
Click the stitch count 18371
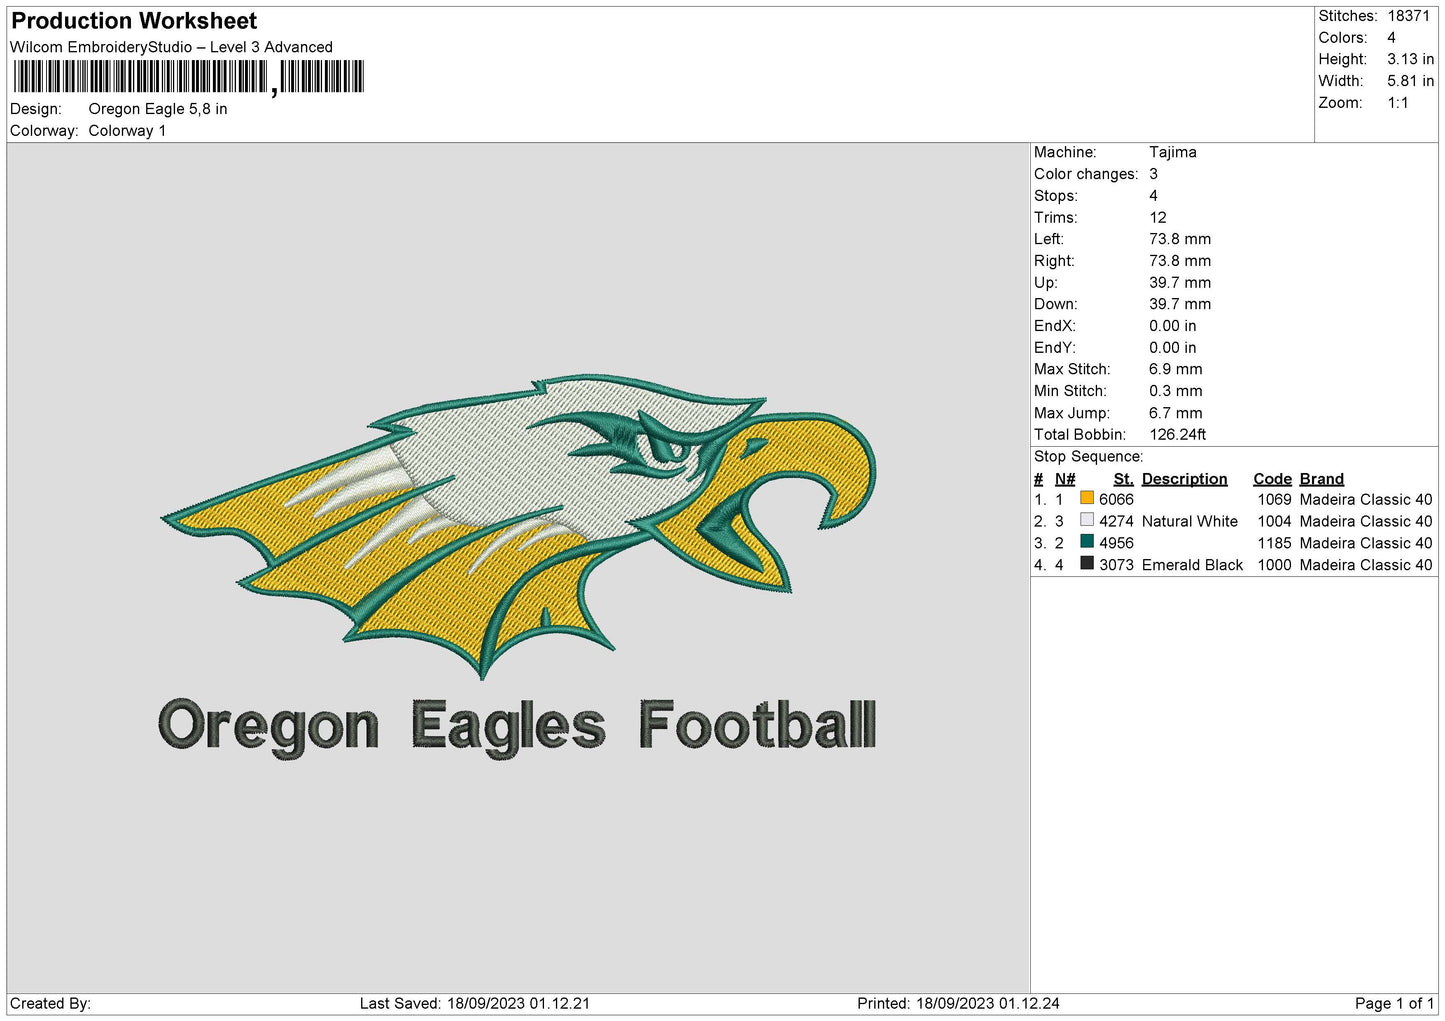[1408, 16]
